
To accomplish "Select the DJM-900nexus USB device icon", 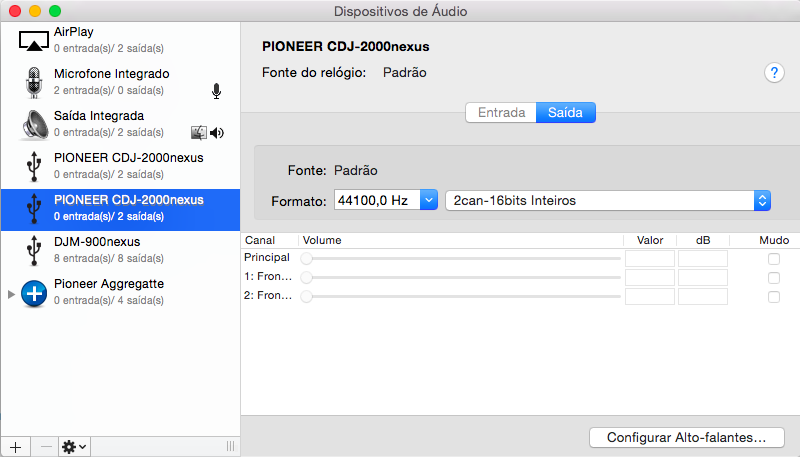I will (34, 250).
